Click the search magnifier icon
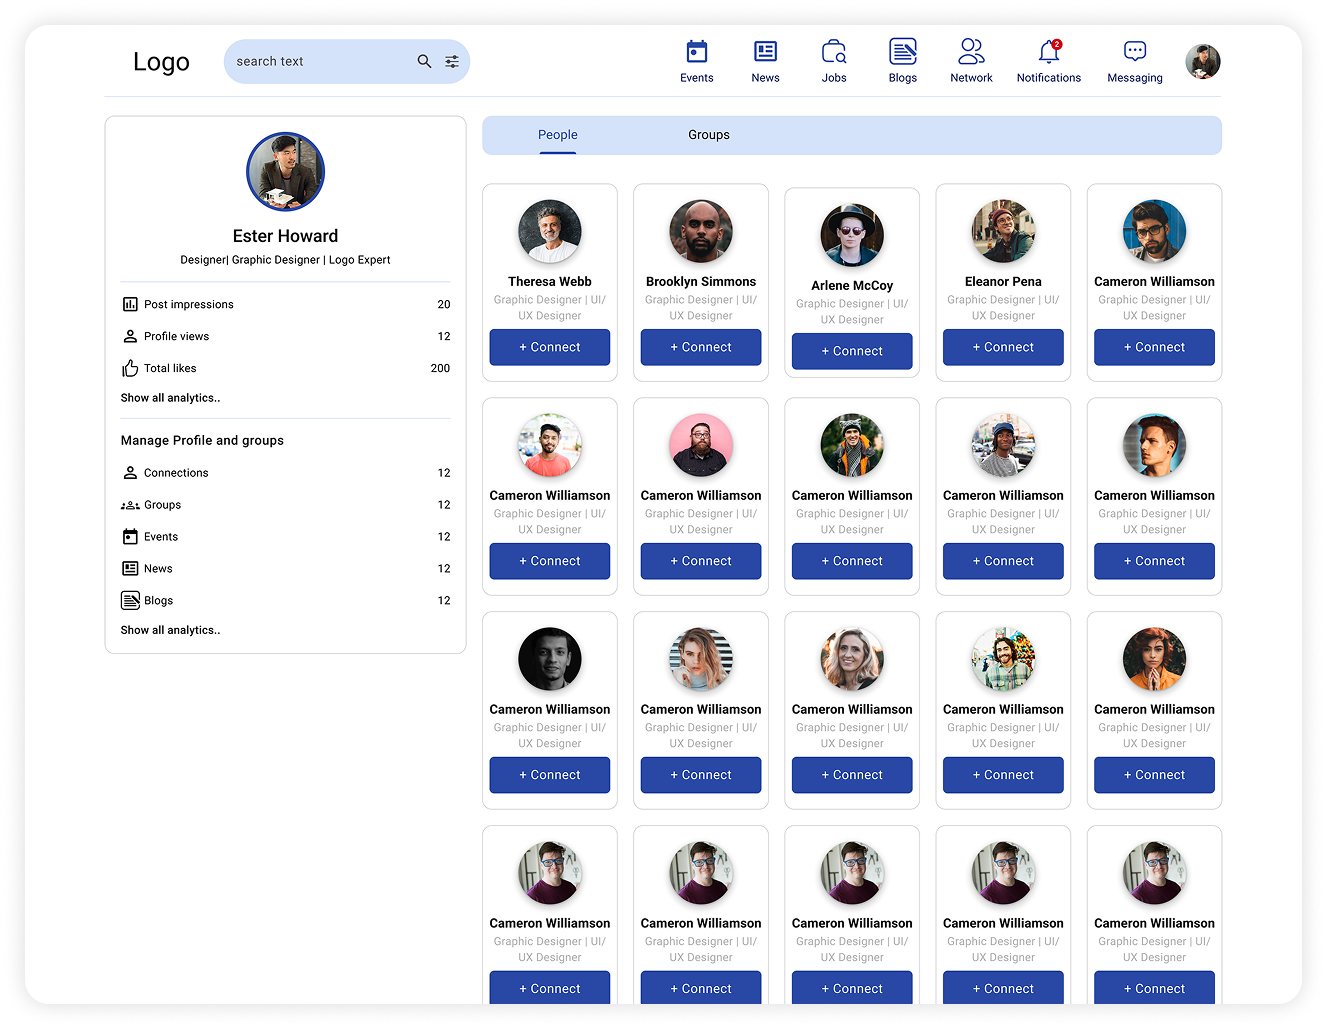Screen dimensions: 1327x1029 (424, 61)
